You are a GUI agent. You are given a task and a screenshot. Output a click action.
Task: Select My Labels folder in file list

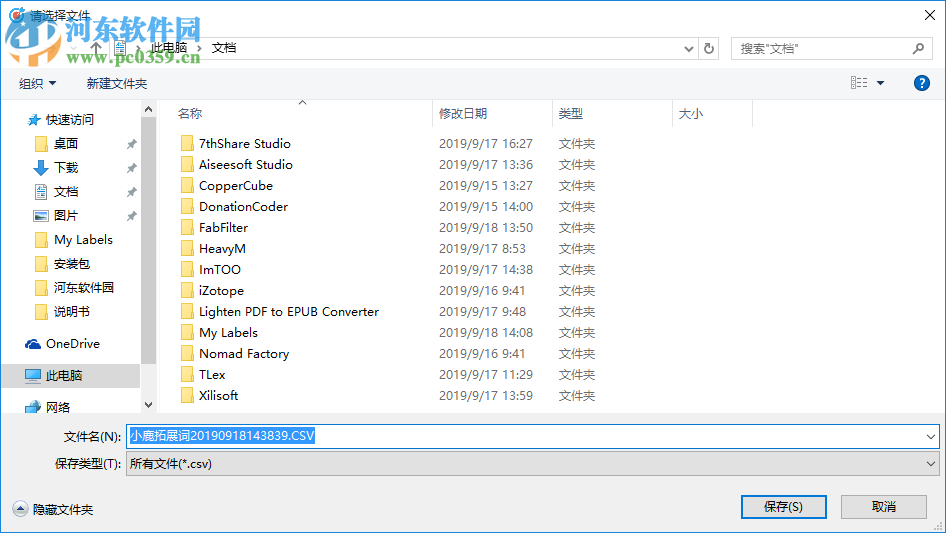pyautogui.click(x=228, y=333)
